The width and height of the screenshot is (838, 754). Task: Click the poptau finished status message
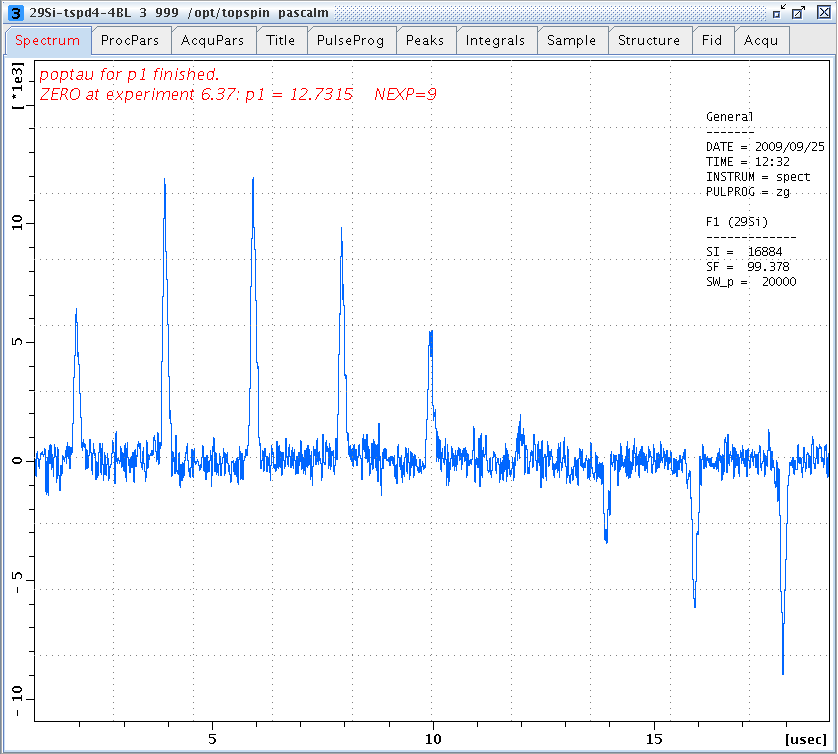[x=135, y=72]
